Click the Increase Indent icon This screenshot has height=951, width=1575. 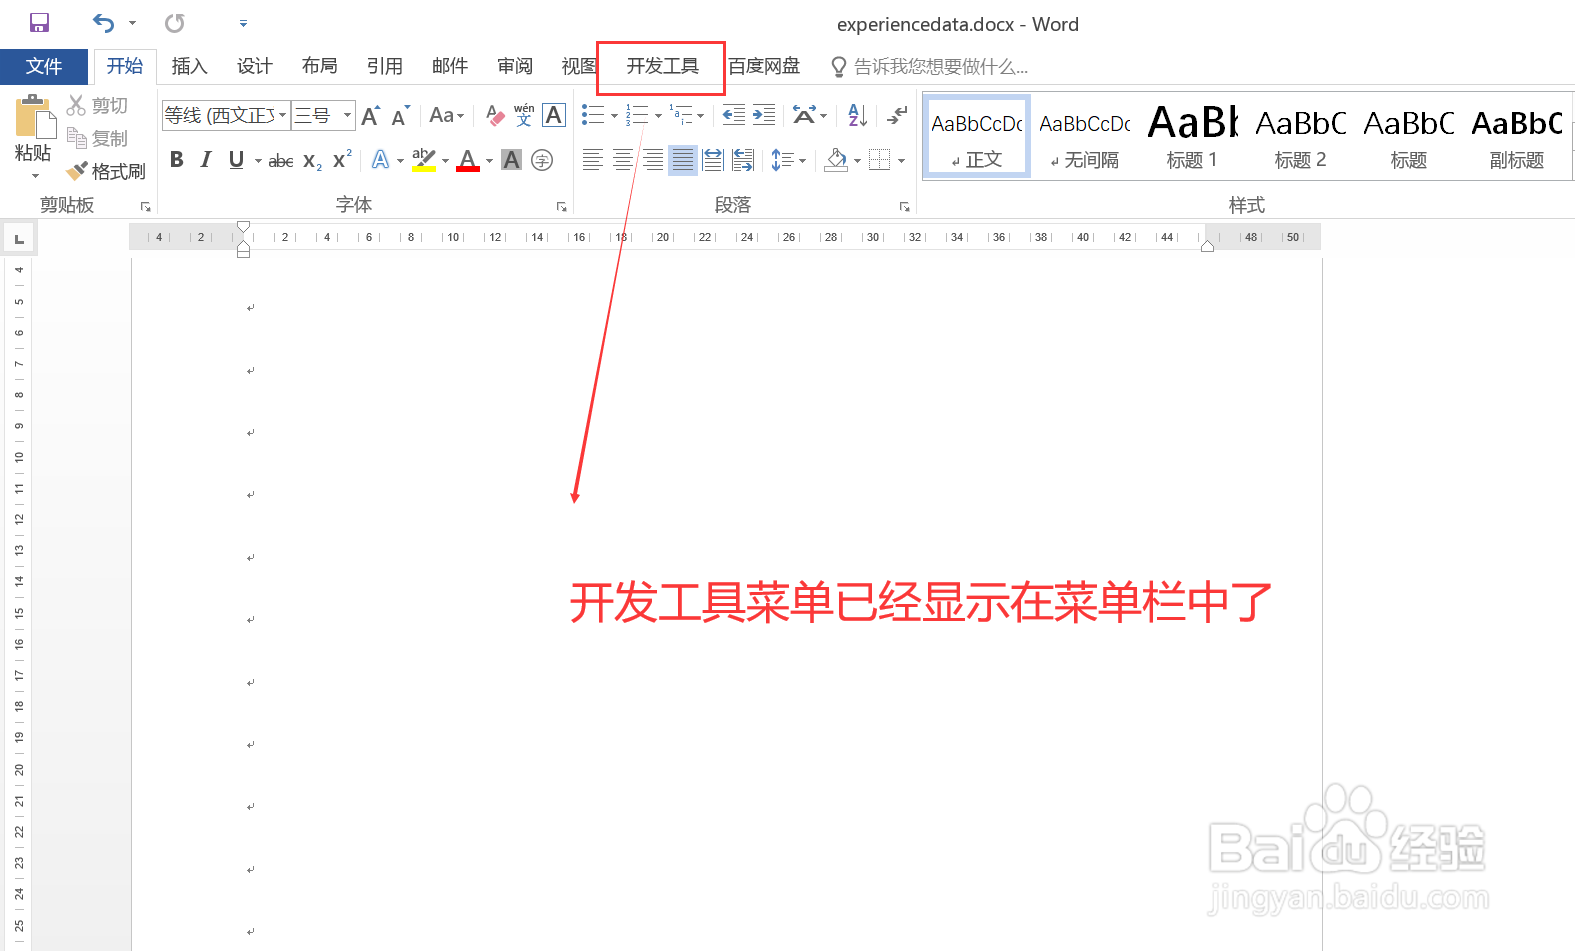point(764,115)
